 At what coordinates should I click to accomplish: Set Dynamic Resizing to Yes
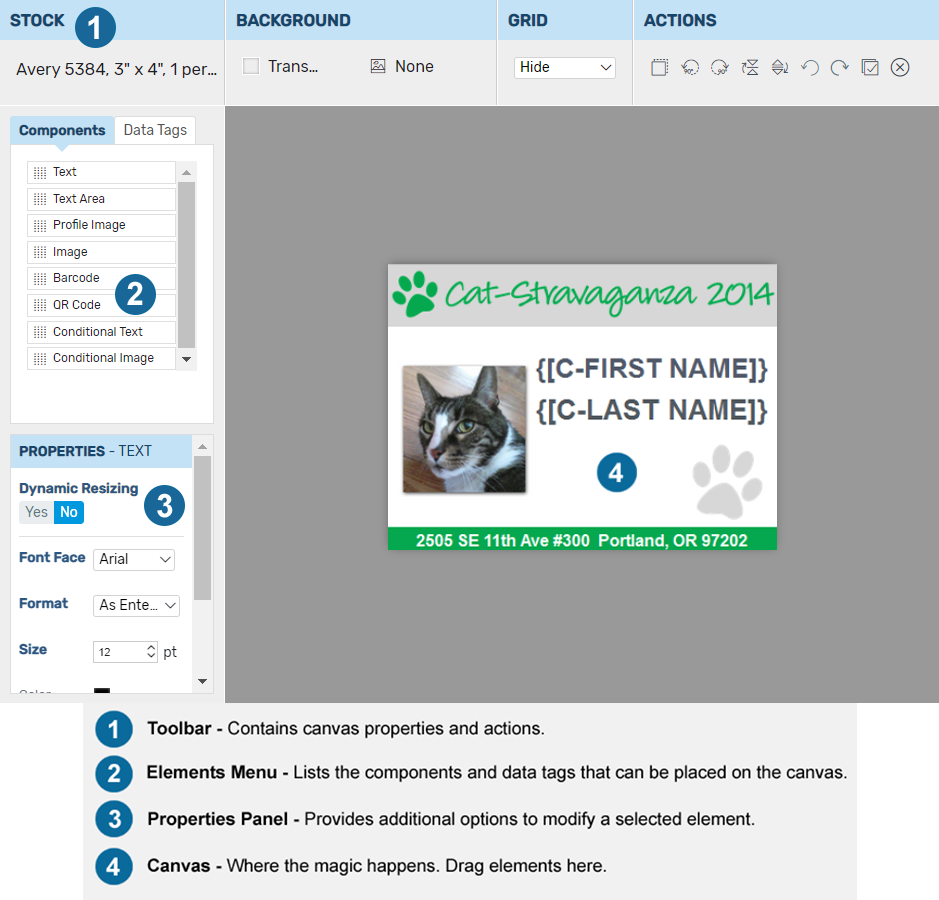(x=36, y=511)
